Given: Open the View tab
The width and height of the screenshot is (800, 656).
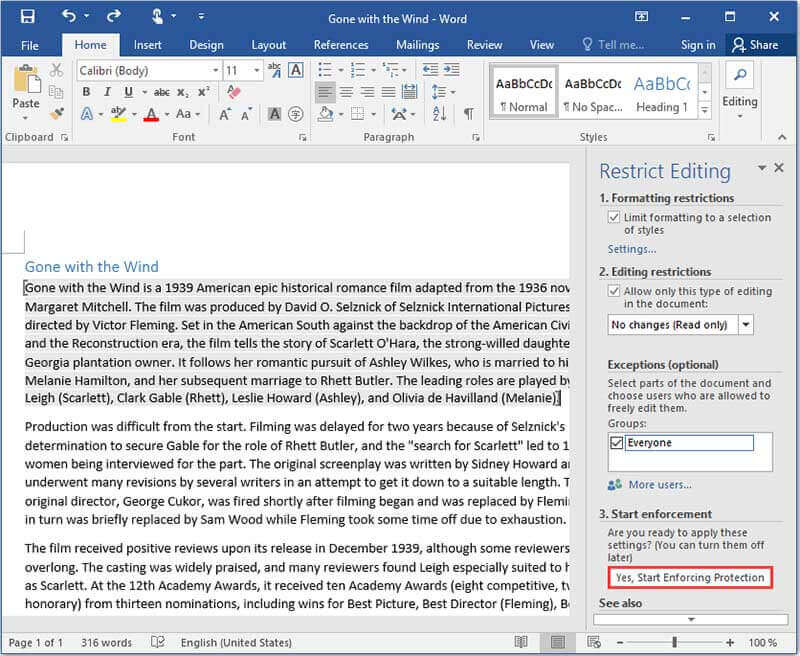Looking at the screenshot, I should point(541,45).
